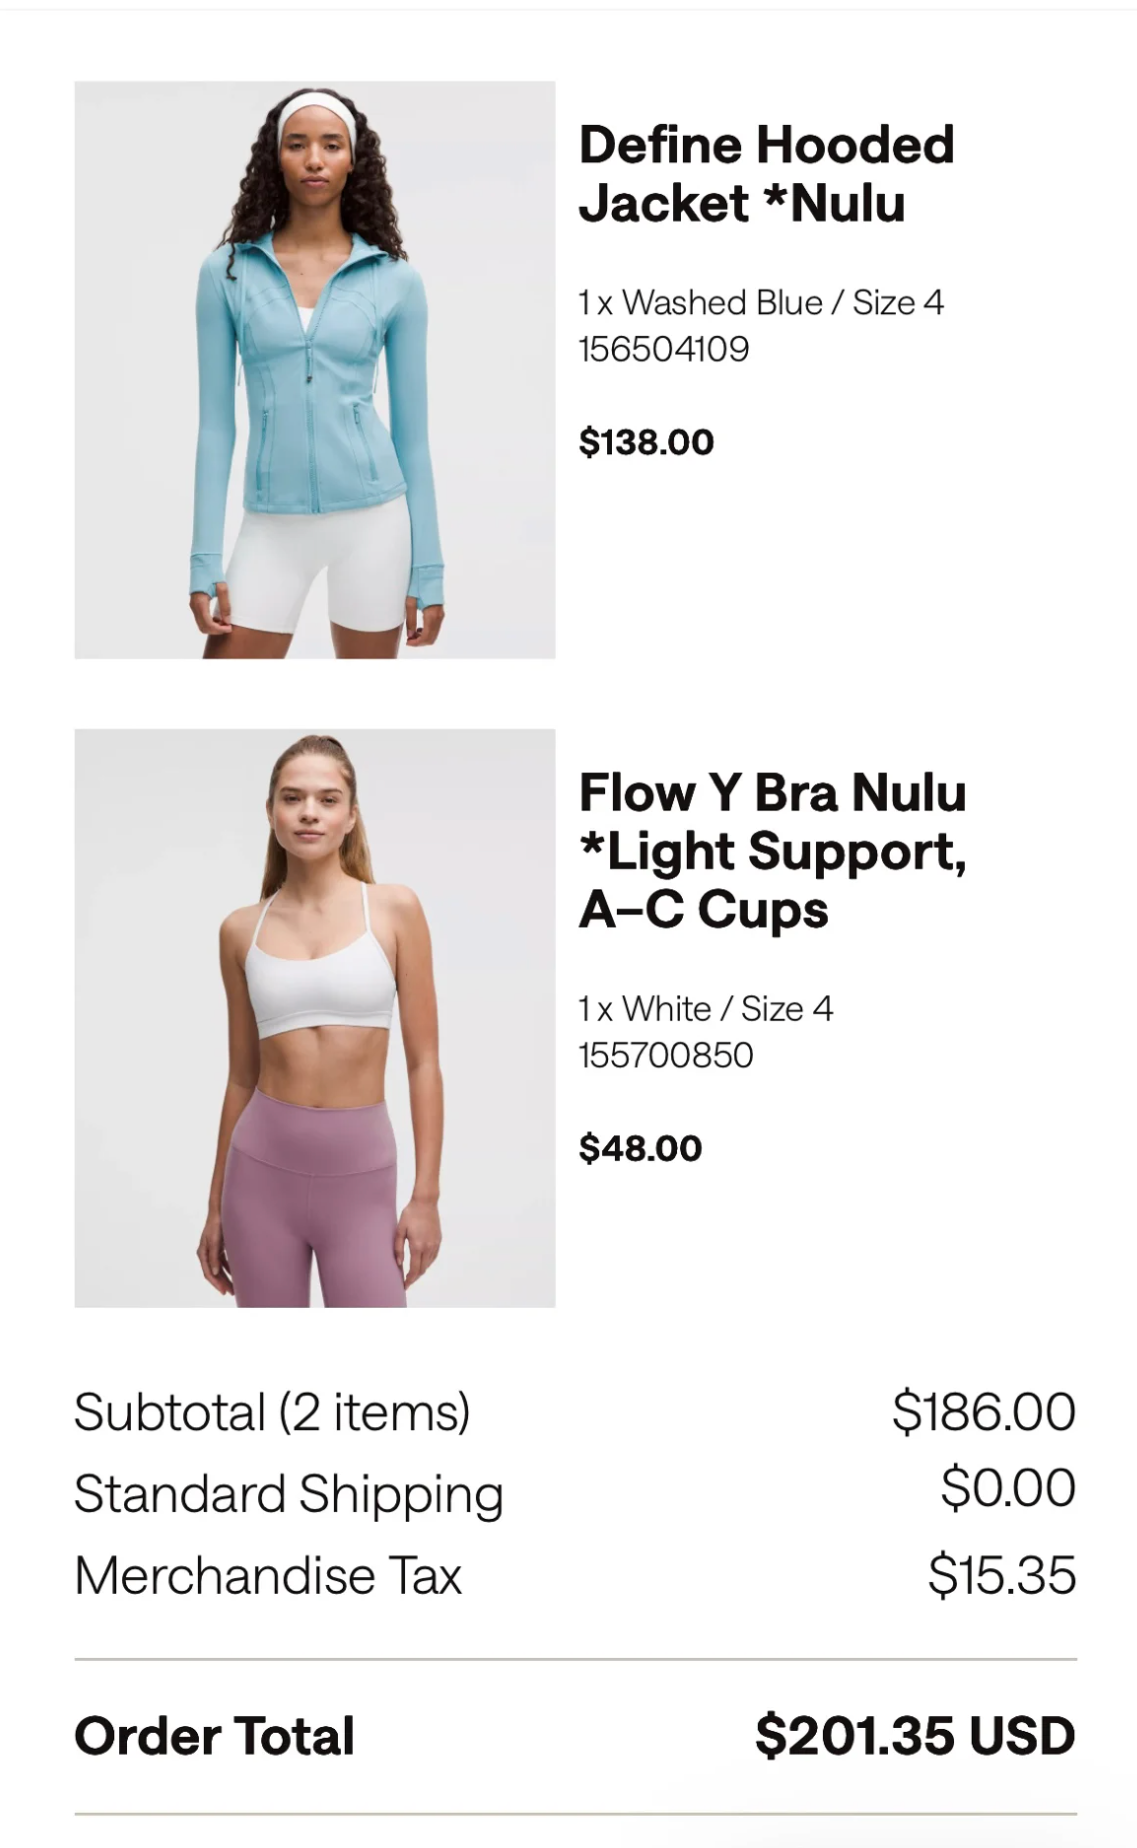Click the Flow Y Bra Nulu title
The width and height of the screenshot is (1137, 1848).
[x=773, y=851]
